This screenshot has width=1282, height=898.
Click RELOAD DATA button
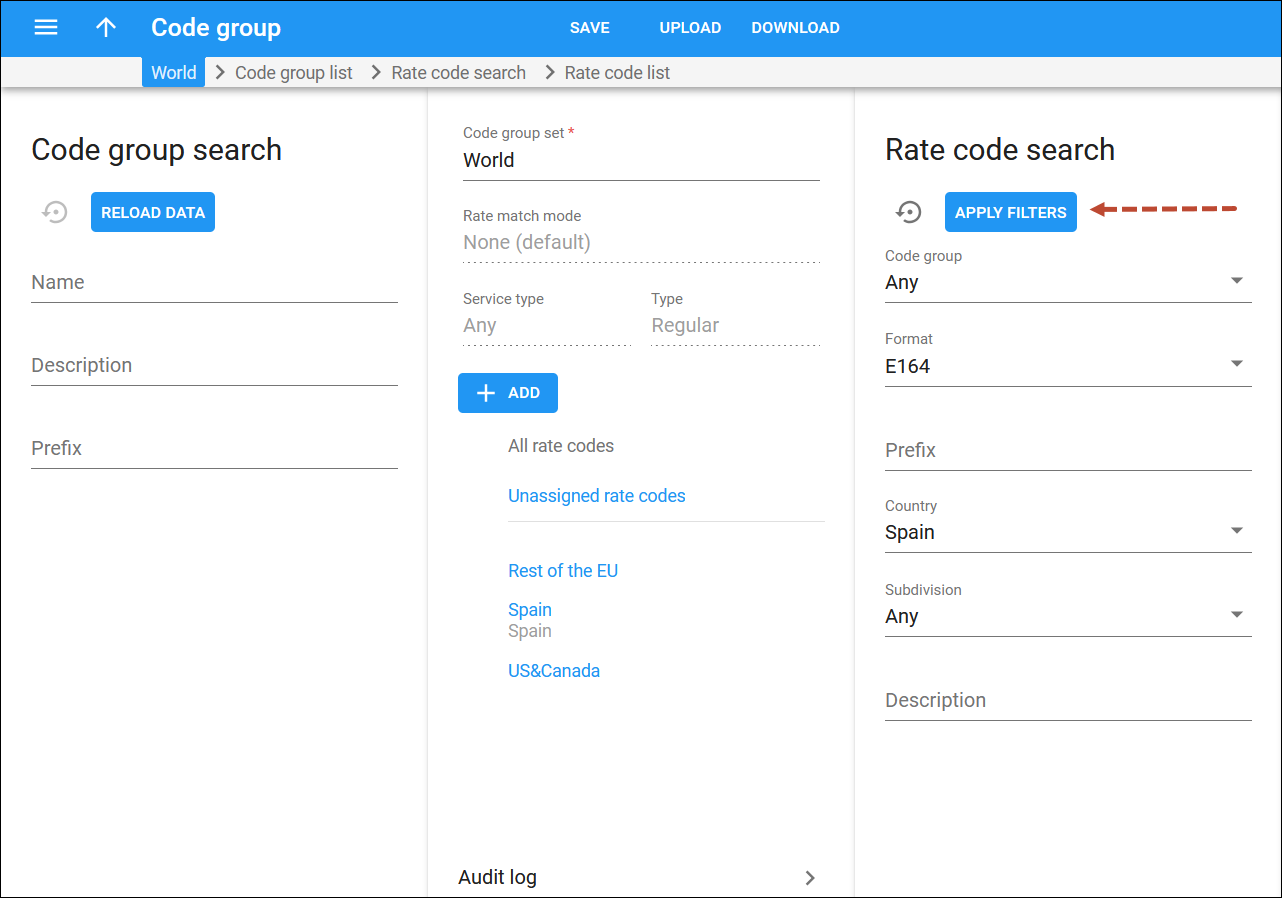[153, 212]
